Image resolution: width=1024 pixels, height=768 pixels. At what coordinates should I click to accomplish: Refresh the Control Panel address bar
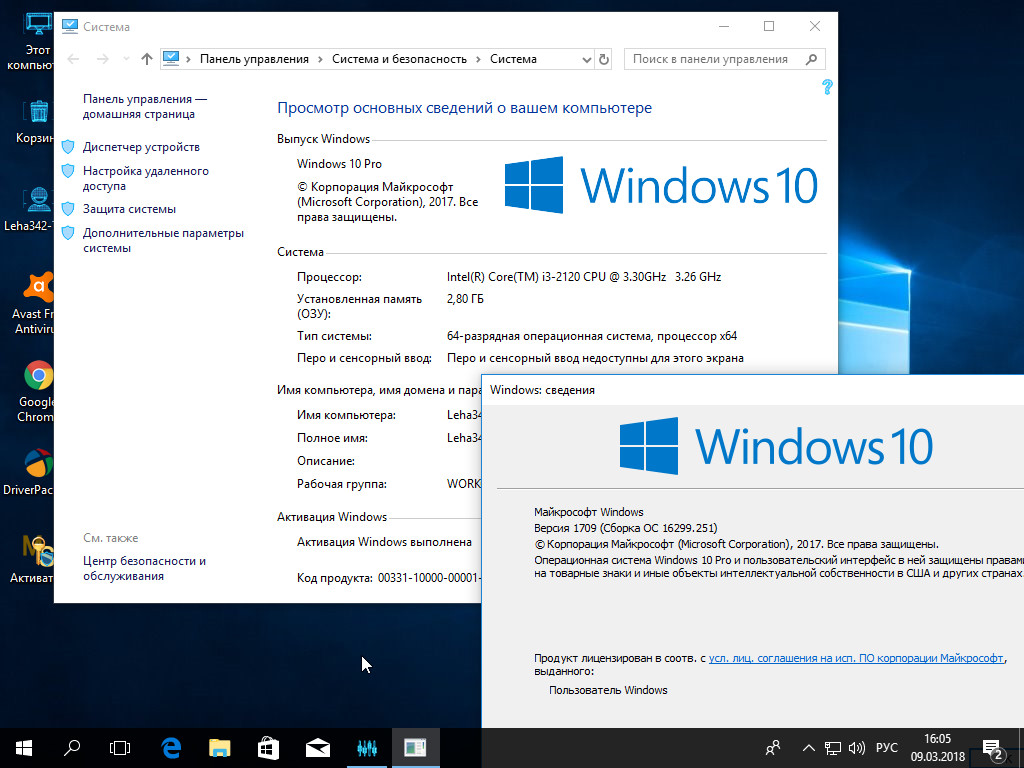(604, 59)
